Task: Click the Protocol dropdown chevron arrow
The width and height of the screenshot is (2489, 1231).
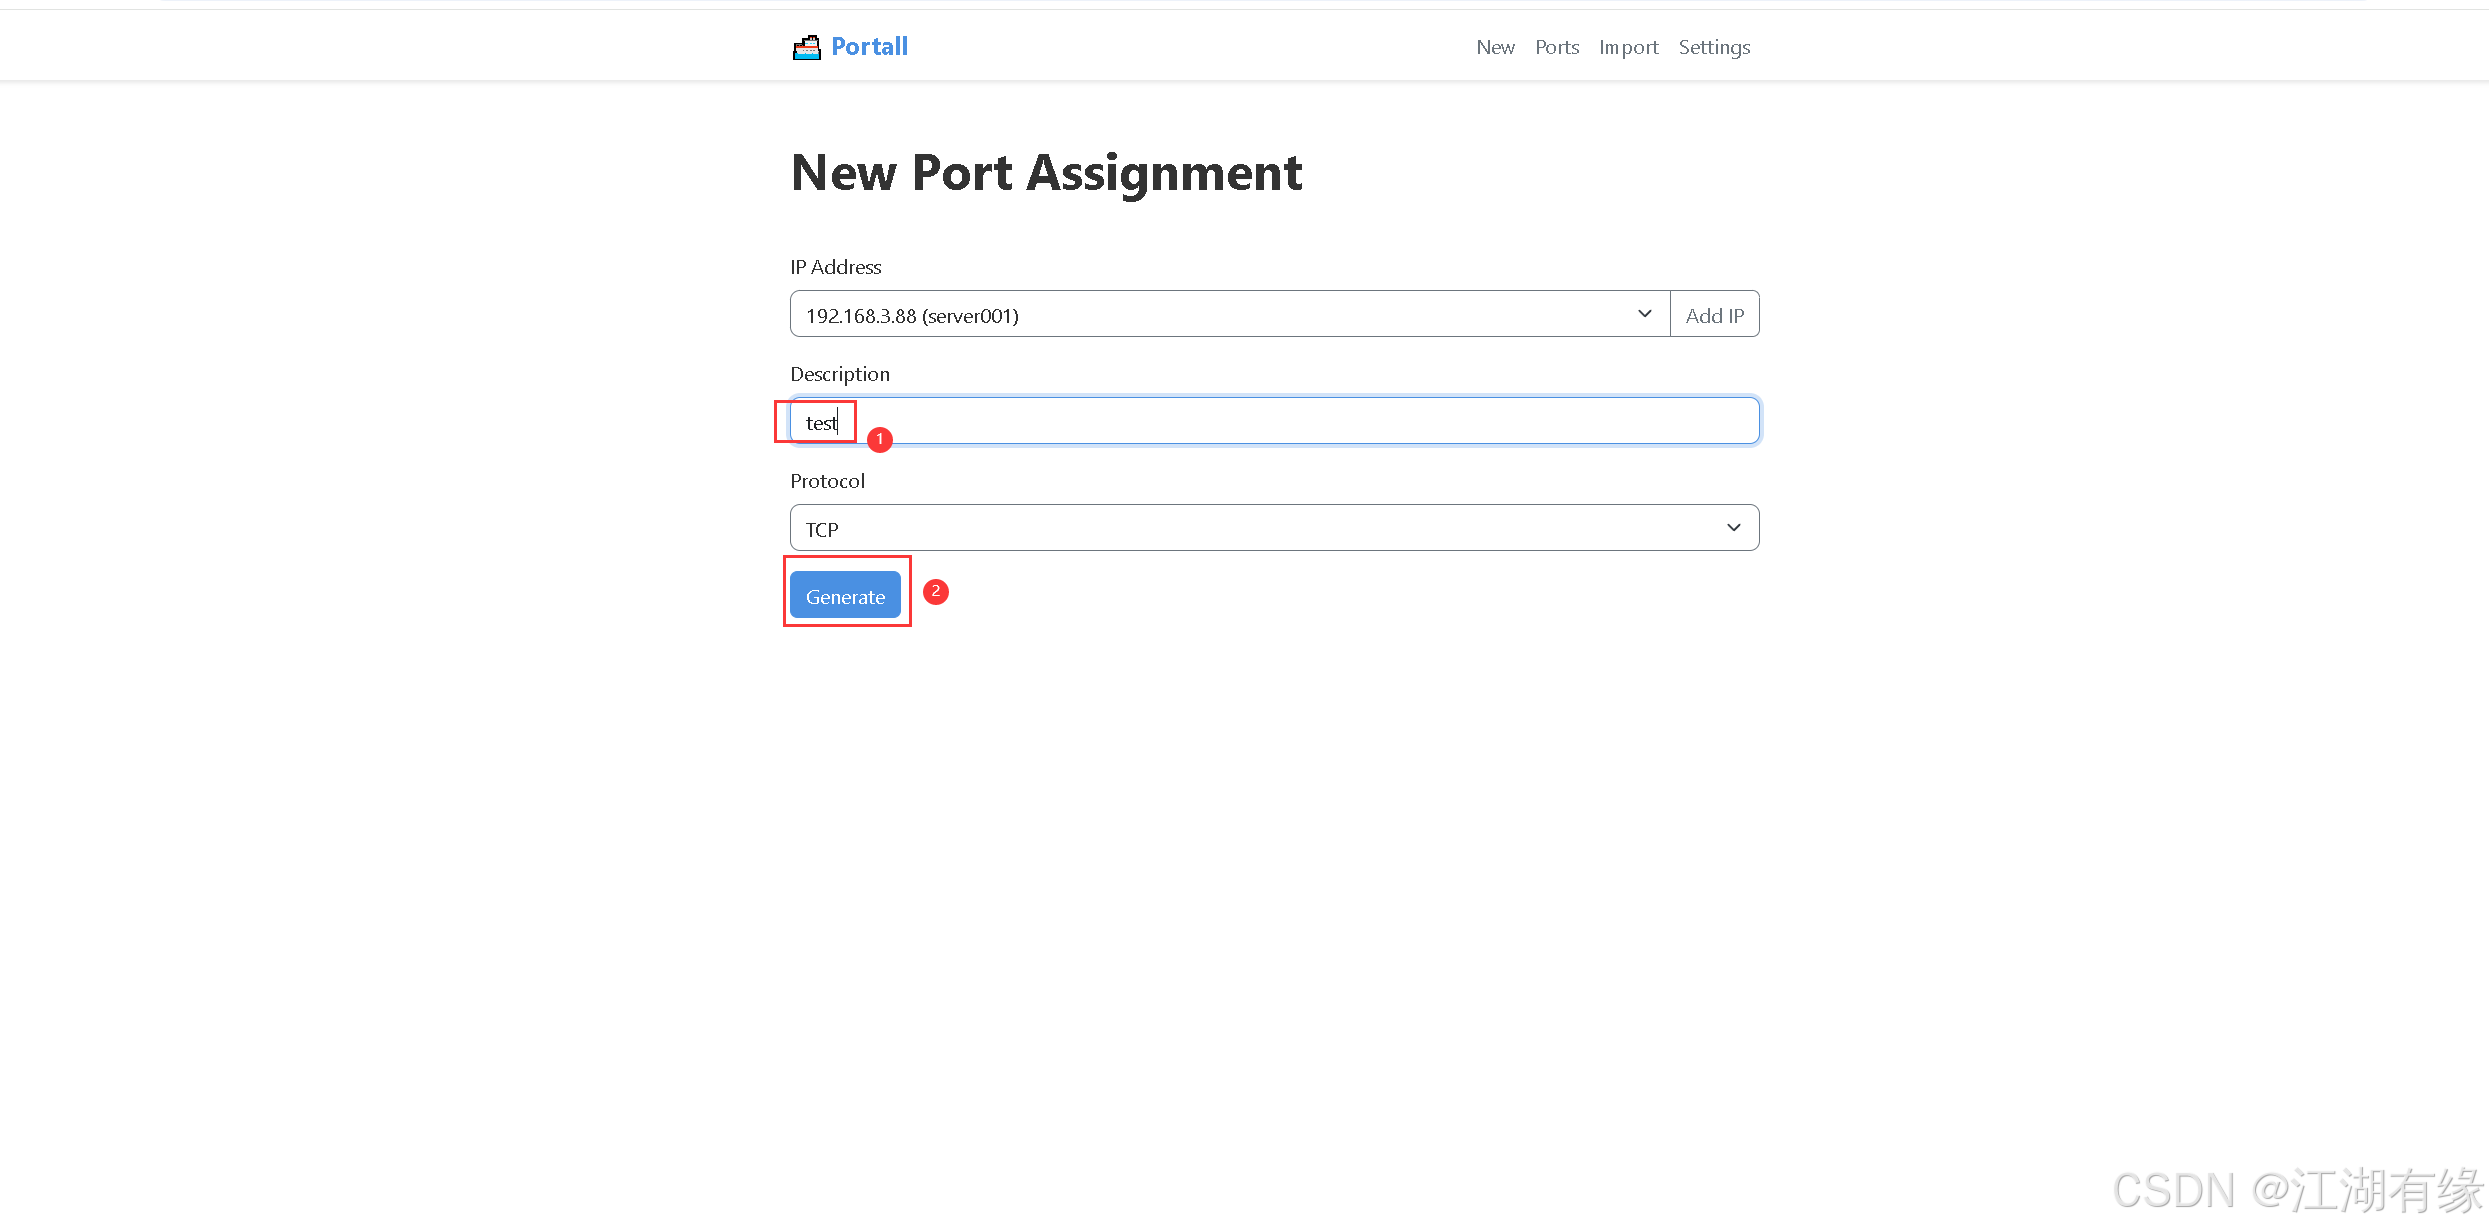Action: tap(1733, 527)
